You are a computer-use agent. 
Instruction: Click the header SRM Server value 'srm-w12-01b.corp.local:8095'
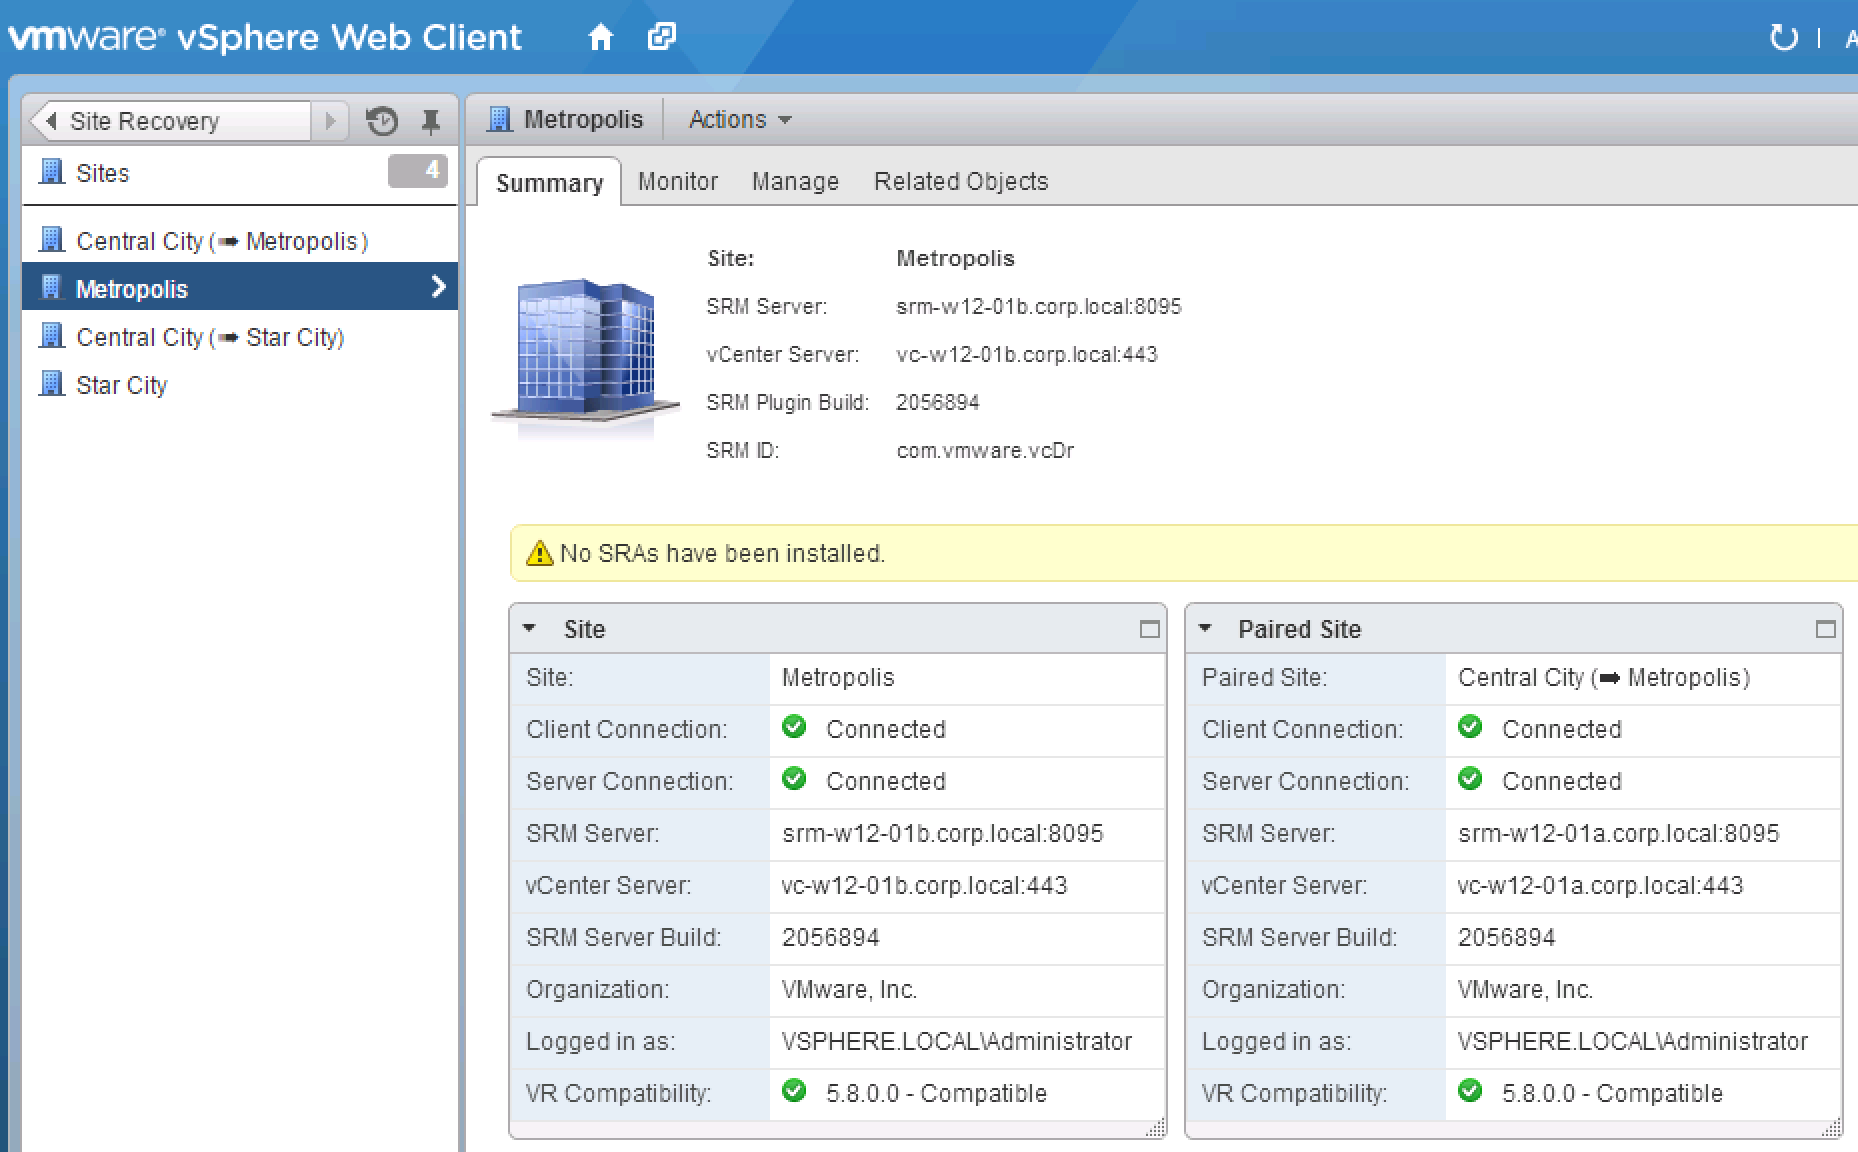point(1038,306)
